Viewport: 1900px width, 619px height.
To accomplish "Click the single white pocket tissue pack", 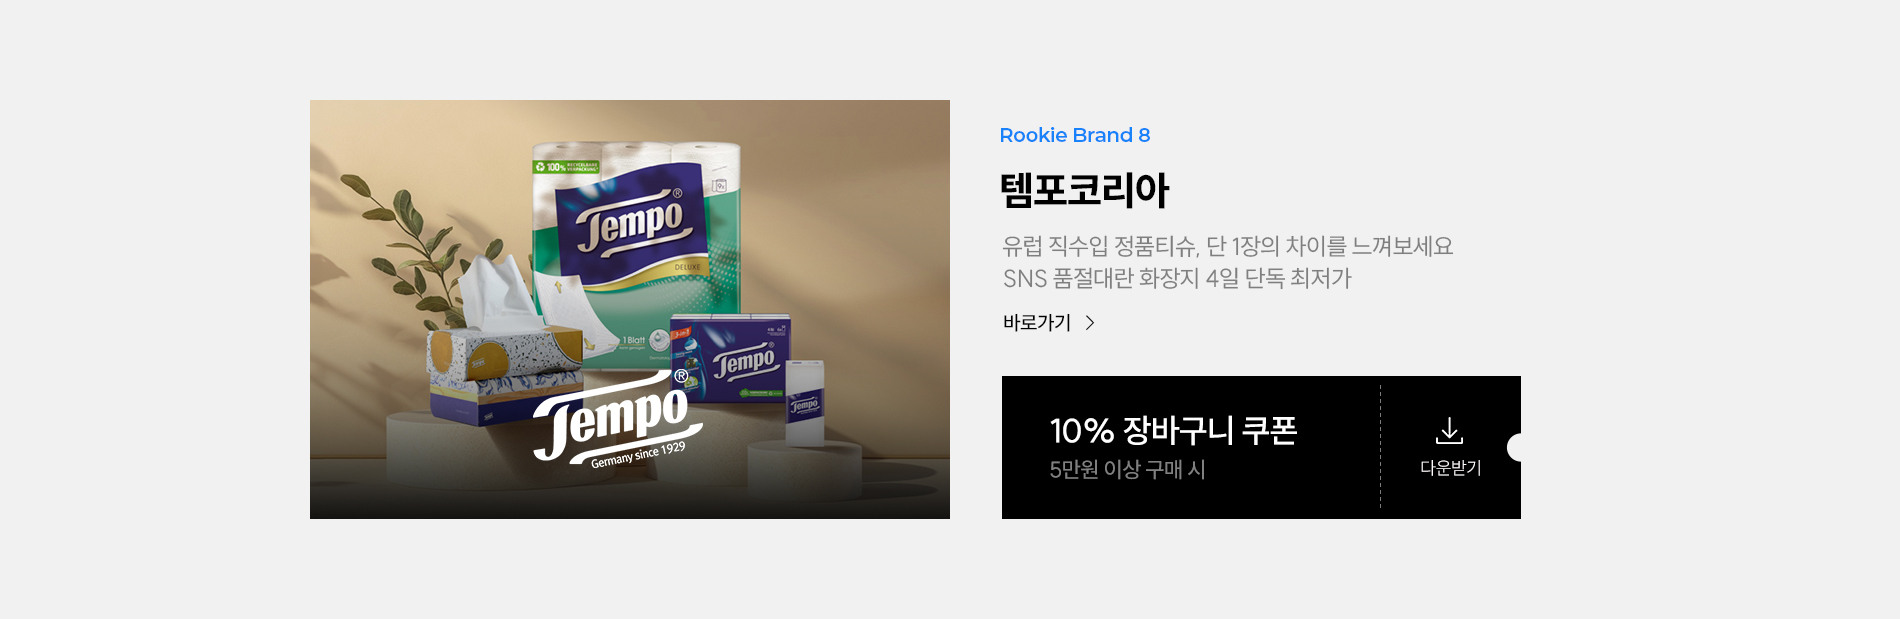I will click(x=805, y=402).
